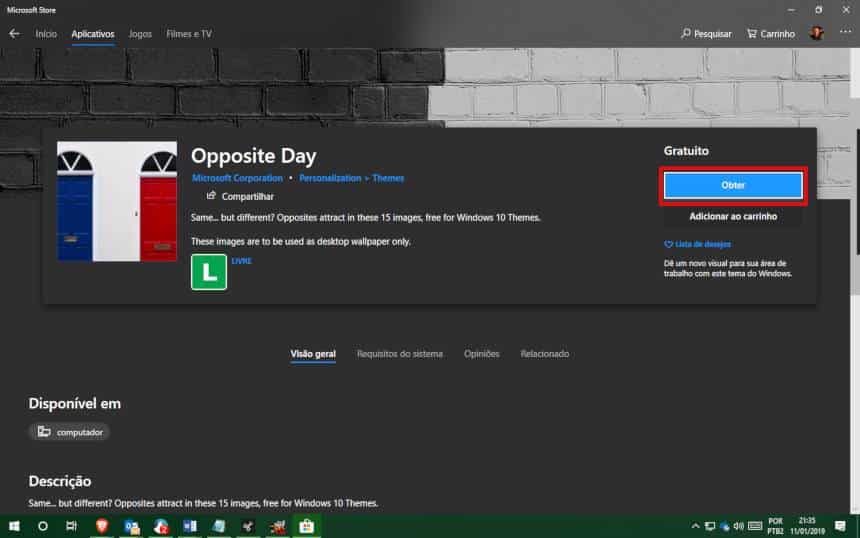Add to Lista de desejos wishlist
The image size is (860, 538).
pyautogui.click(x=698, y=244)
